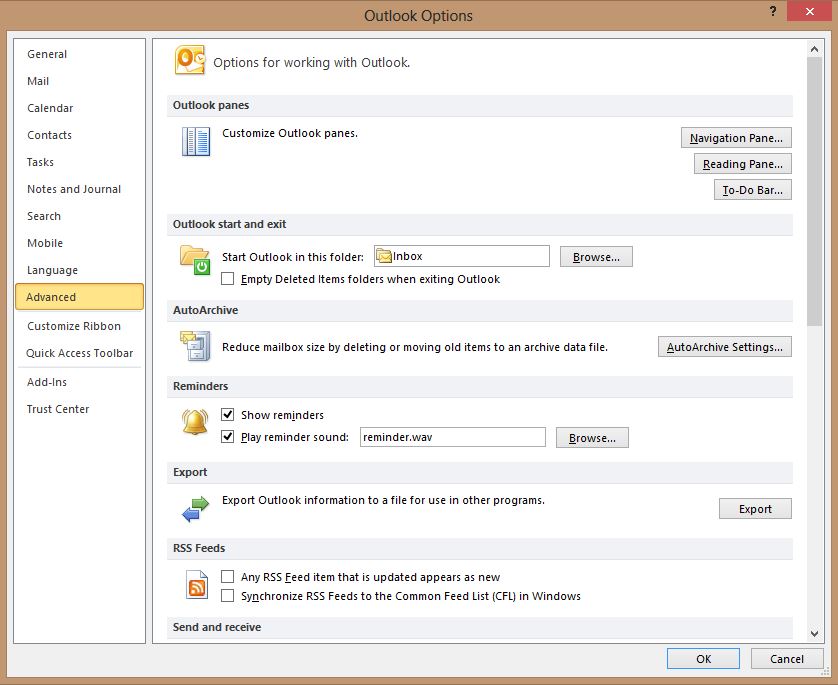Switch to Language settings
This screenshot has height=685, width=838.
point(80,270)
